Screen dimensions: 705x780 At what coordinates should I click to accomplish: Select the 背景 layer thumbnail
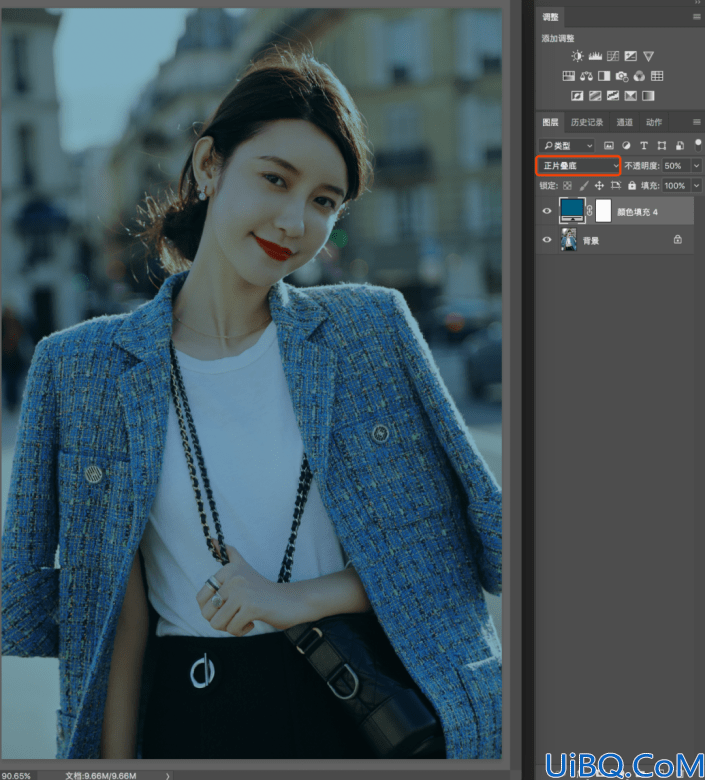click(569, 240)
